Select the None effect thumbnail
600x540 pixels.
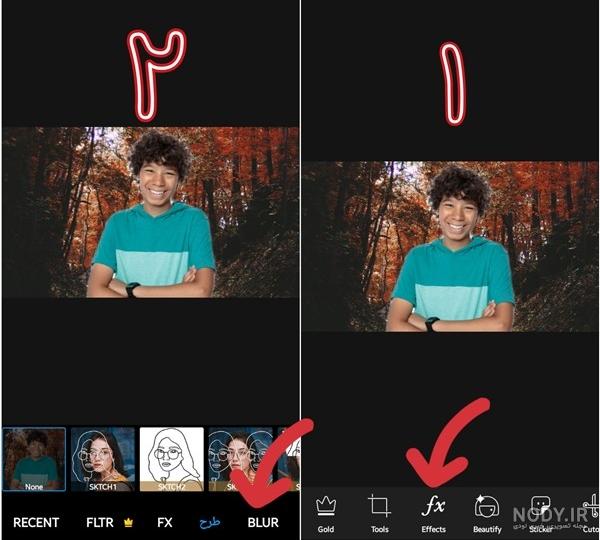34,459
